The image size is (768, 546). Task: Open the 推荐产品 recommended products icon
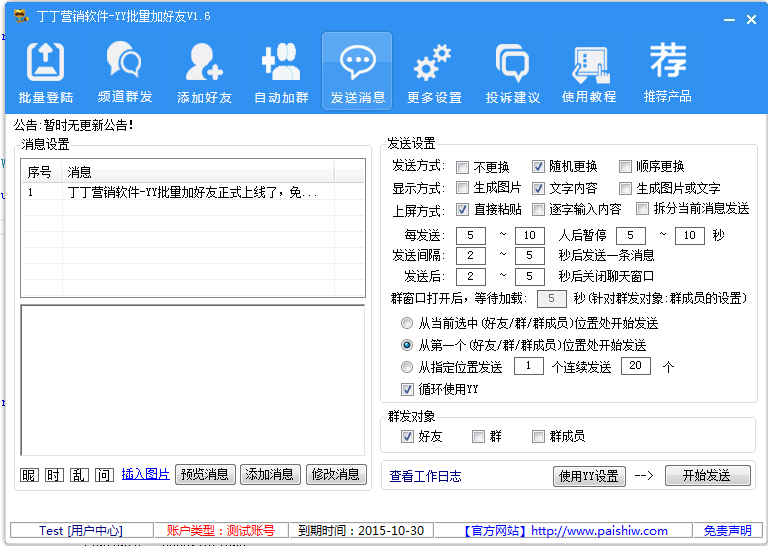tap(667, 72)
